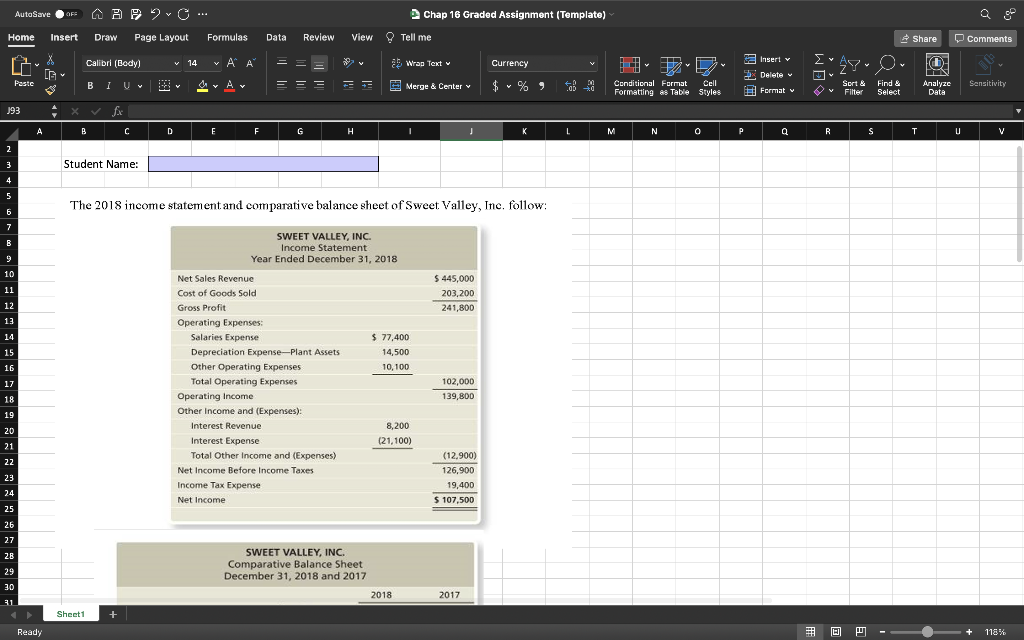The width and height of the screenshot is (1024, 640).
Task: Increase font size with larger A icon
Action: tap(231, 63)
